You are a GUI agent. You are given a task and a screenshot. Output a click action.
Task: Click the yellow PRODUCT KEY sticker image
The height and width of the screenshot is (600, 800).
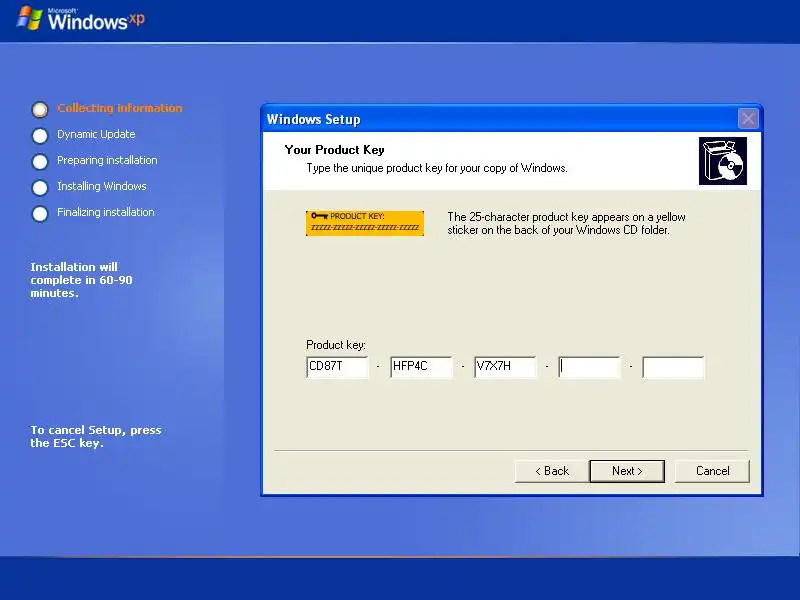tap(365, 223)
